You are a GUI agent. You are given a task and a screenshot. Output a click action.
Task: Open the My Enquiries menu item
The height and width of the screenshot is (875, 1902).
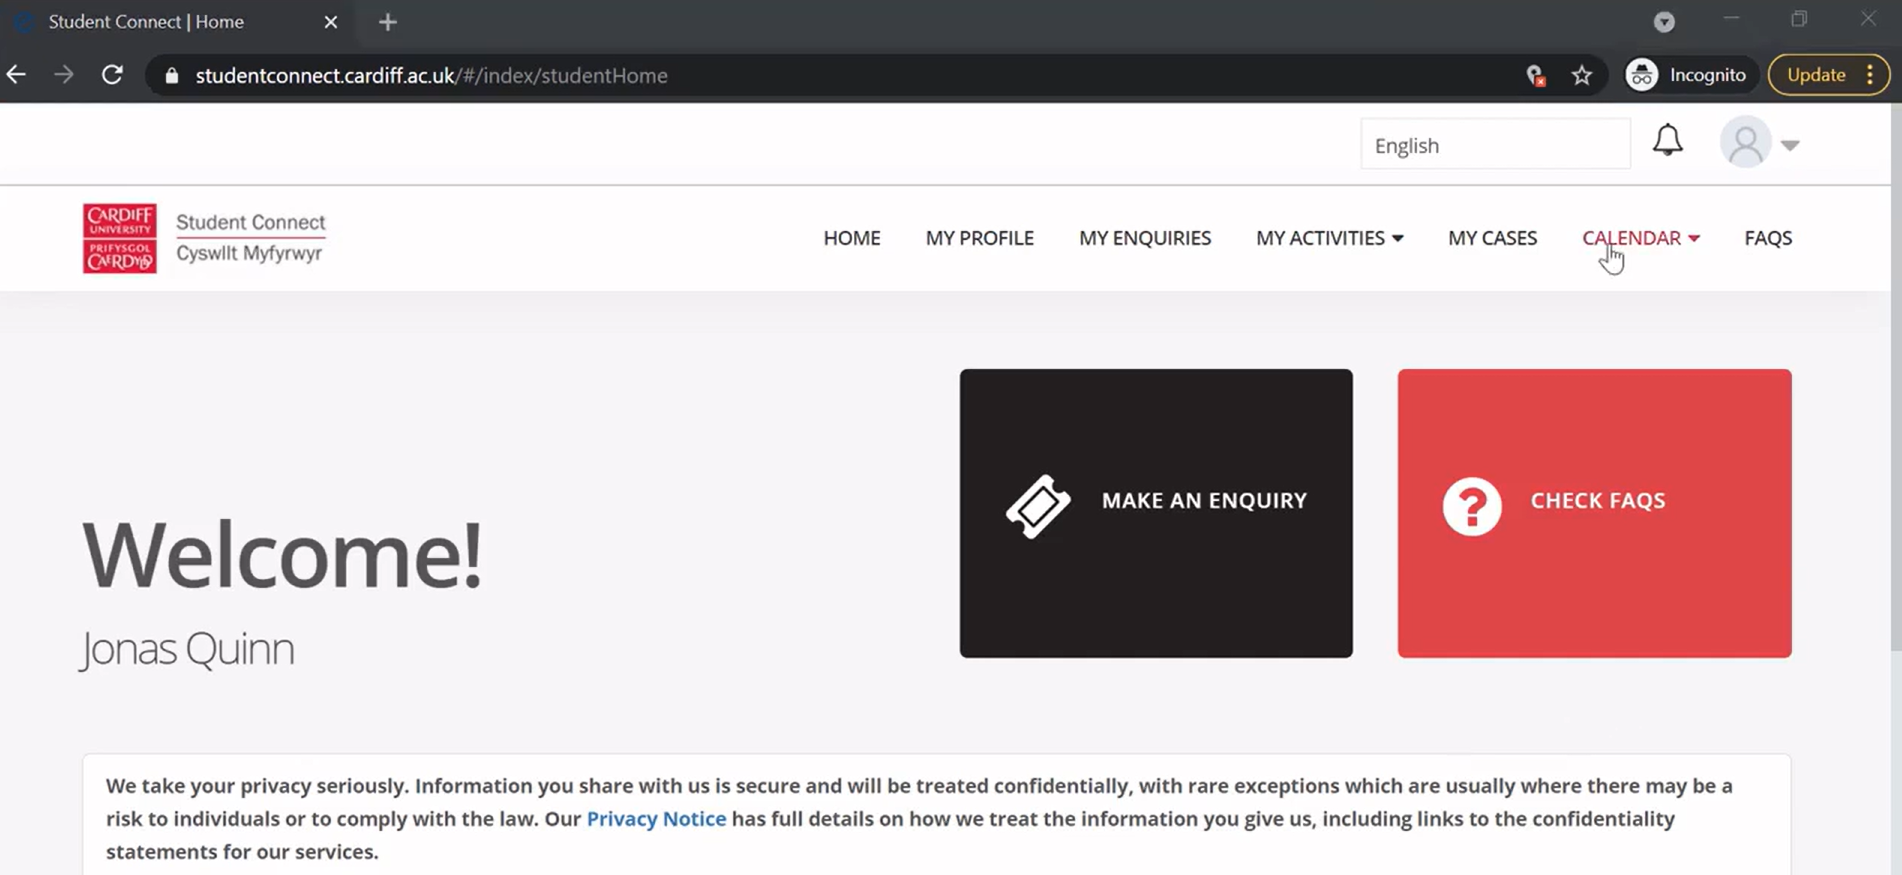(x=1144, y=238)
